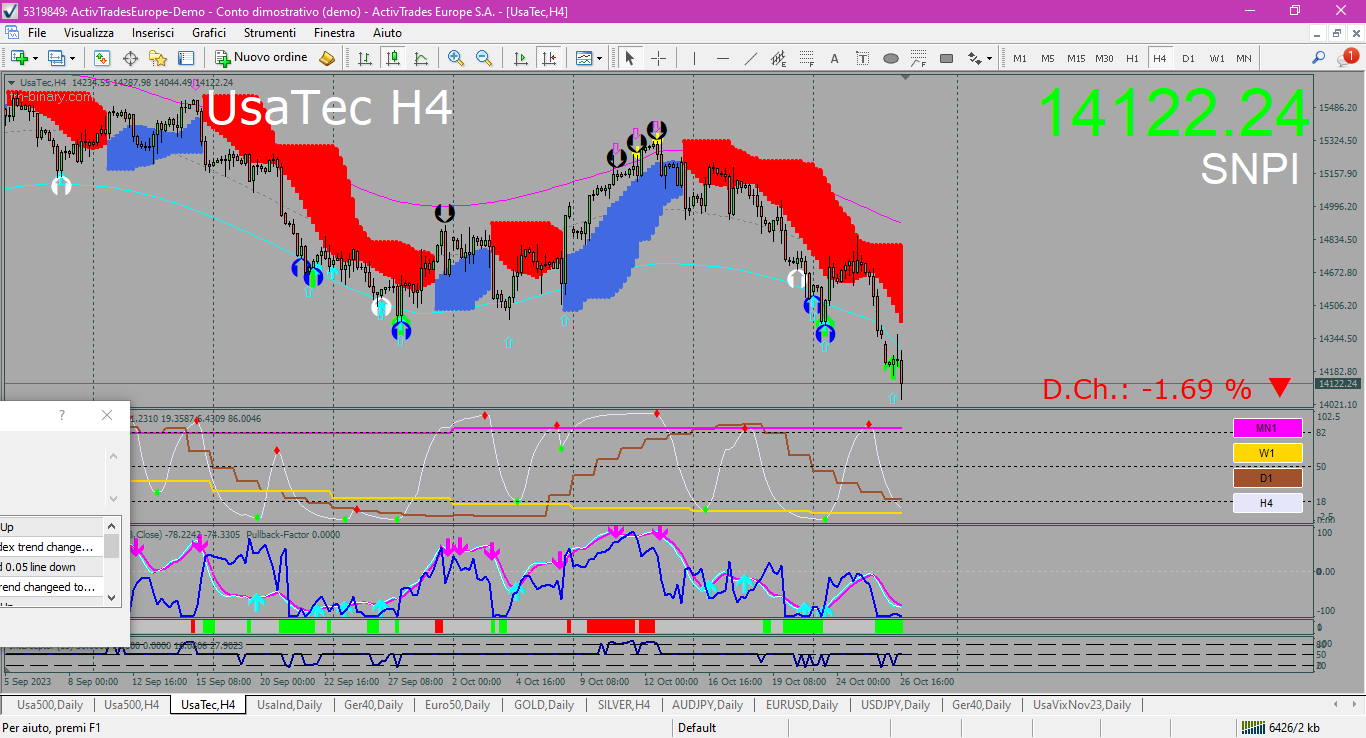This screenshot has height=738, width=1366.
Task: Select the '0.05 line down' list row
Action: coord(52,567)
